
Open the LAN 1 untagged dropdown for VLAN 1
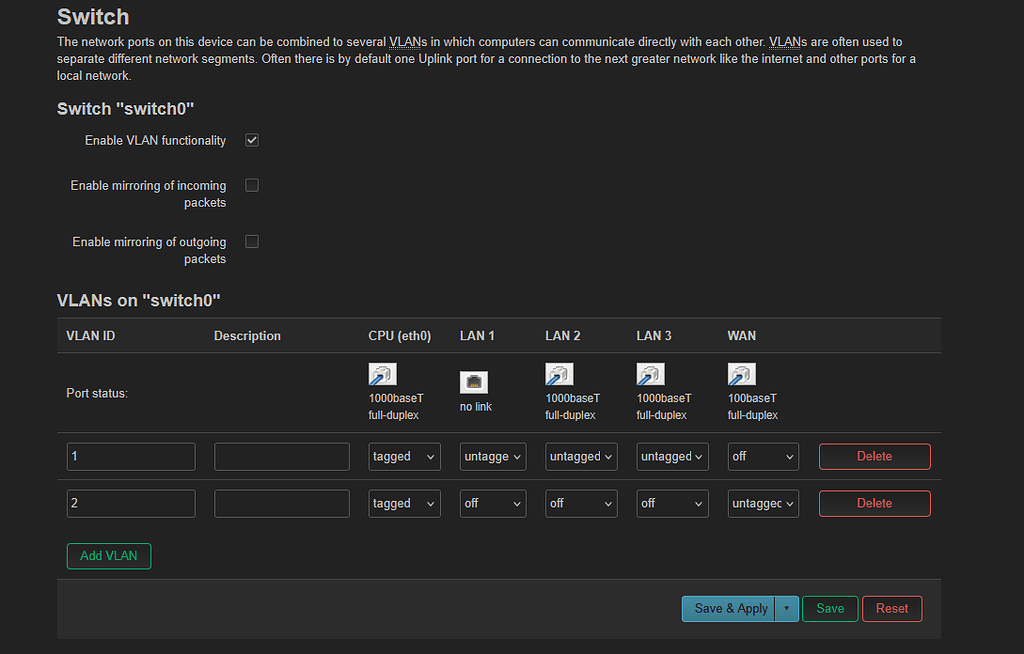[x=492, y=456]
